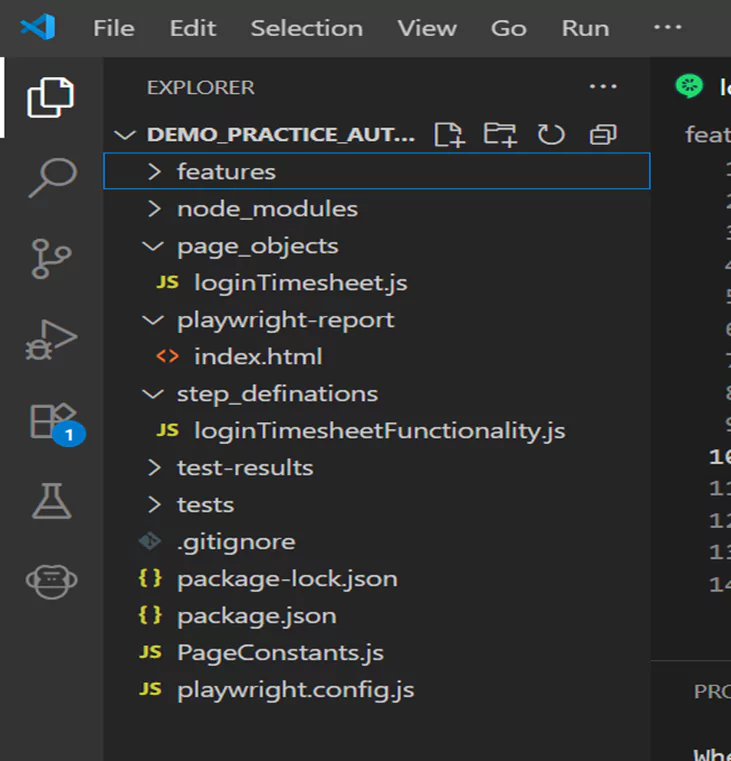Open the Source Control view

(50, 258)
